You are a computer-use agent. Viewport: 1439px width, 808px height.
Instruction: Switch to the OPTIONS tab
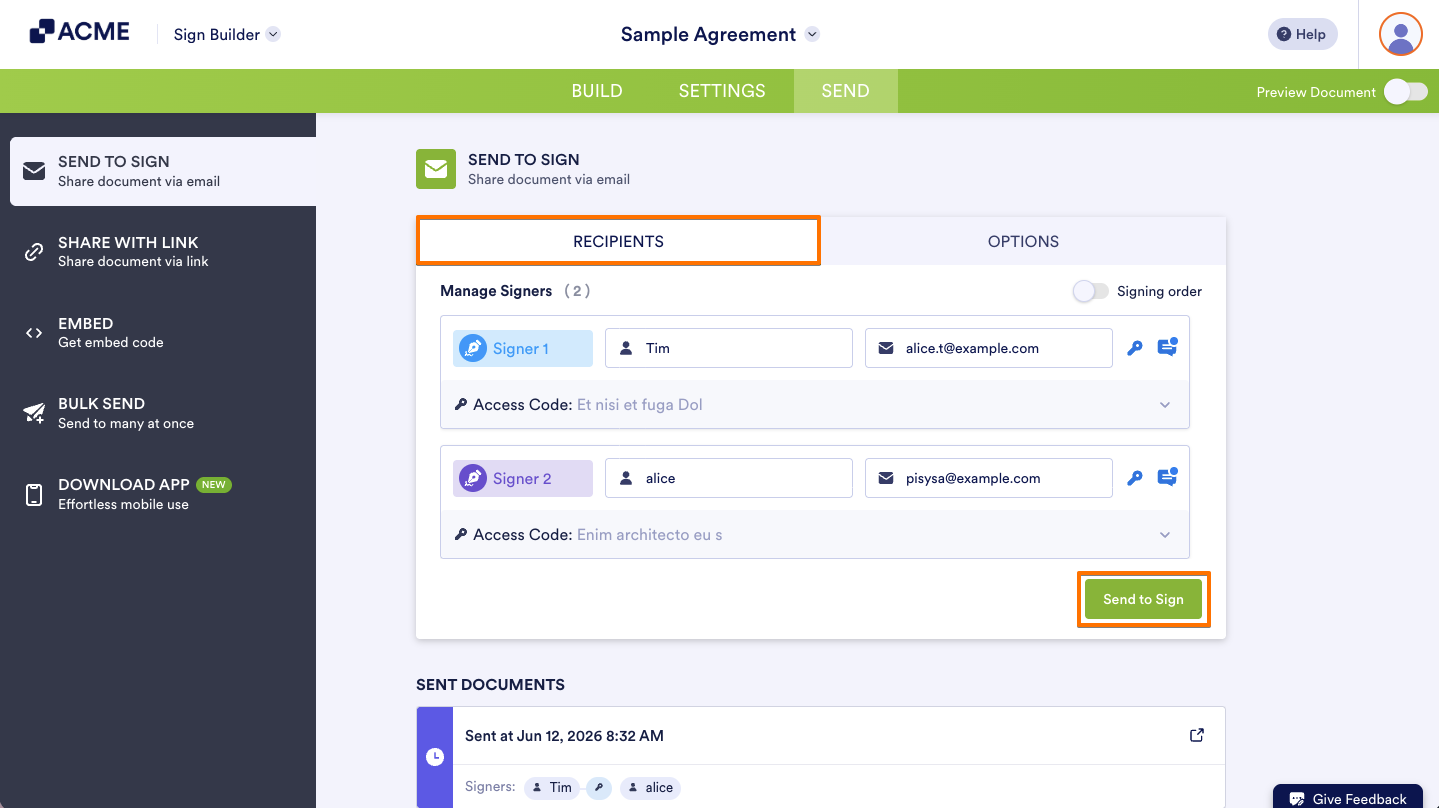pos(1023,241)
